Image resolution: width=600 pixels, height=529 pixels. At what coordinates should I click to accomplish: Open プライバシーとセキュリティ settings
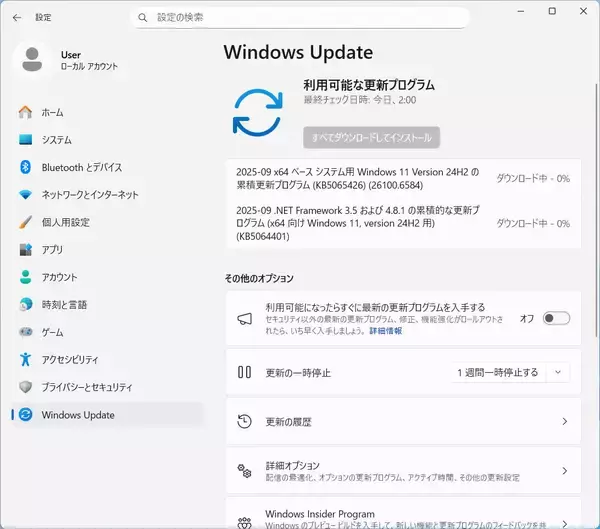coord(100,387)
